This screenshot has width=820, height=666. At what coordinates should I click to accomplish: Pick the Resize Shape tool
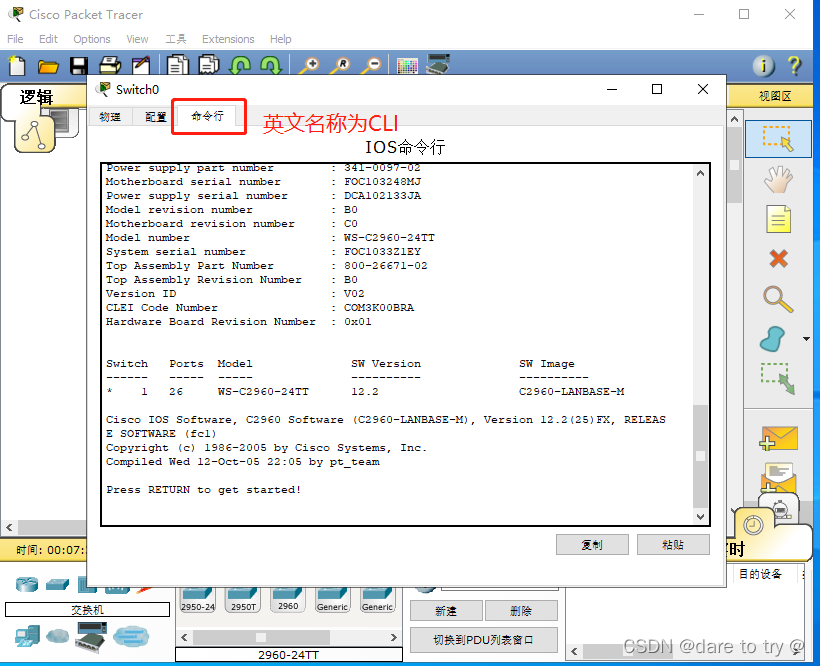point(778,379)
